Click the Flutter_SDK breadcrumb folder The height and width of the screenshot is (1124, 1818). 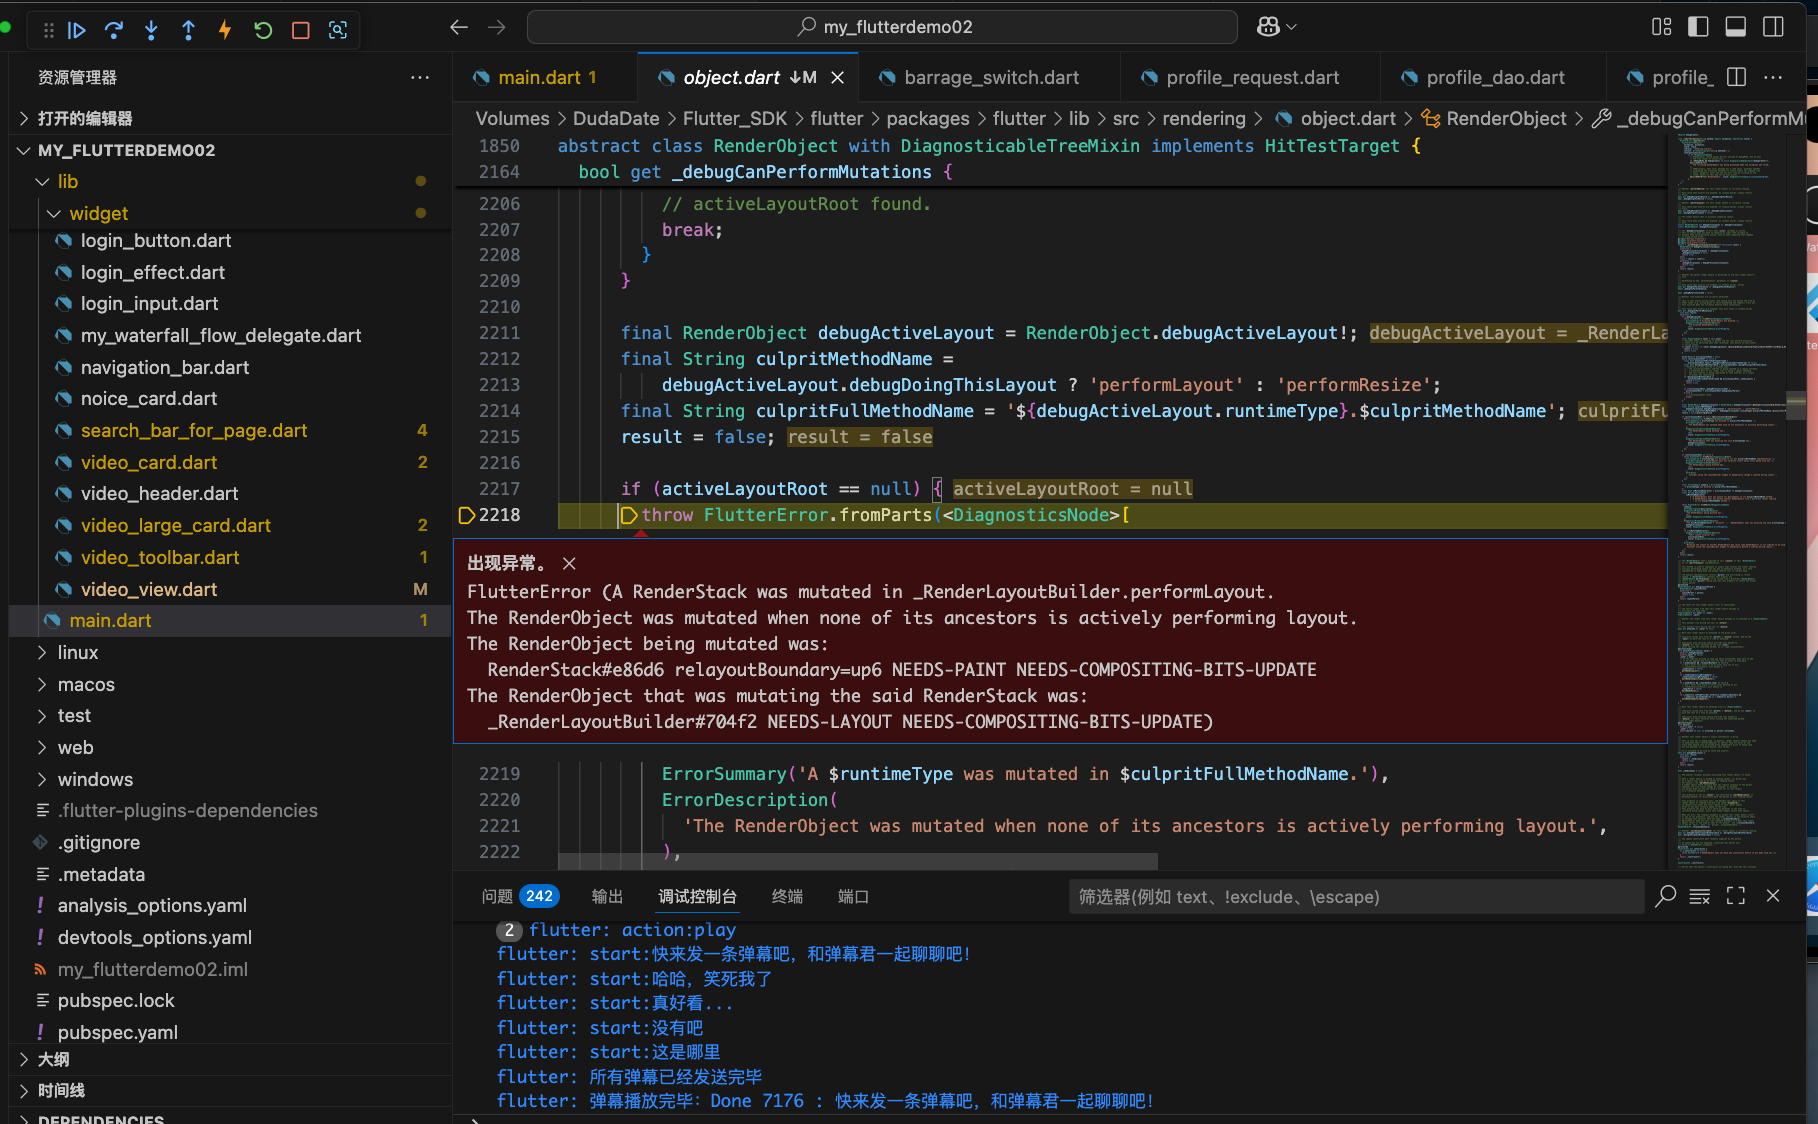pyautogui.click(x=735, y=118)
